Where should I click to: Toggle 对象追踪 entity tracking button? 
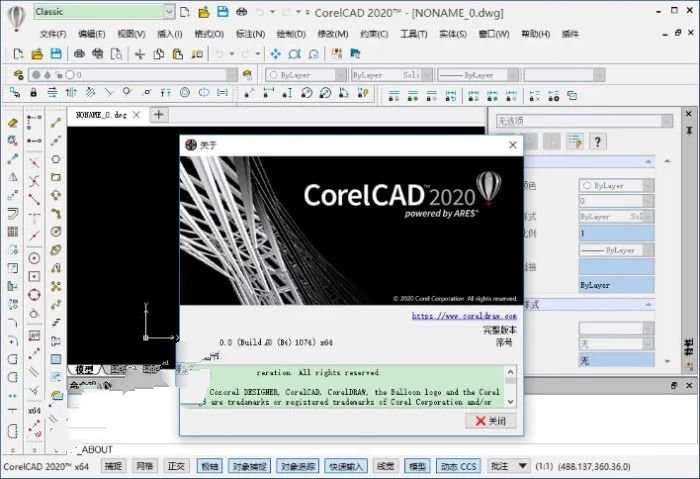(297, 466)
